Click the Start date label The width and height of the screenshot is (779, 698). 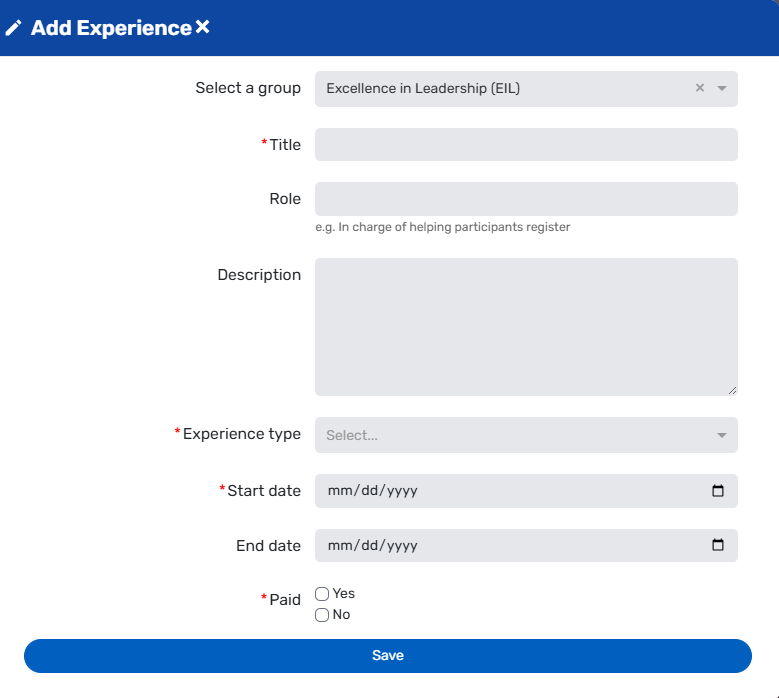tap(264, 491)
